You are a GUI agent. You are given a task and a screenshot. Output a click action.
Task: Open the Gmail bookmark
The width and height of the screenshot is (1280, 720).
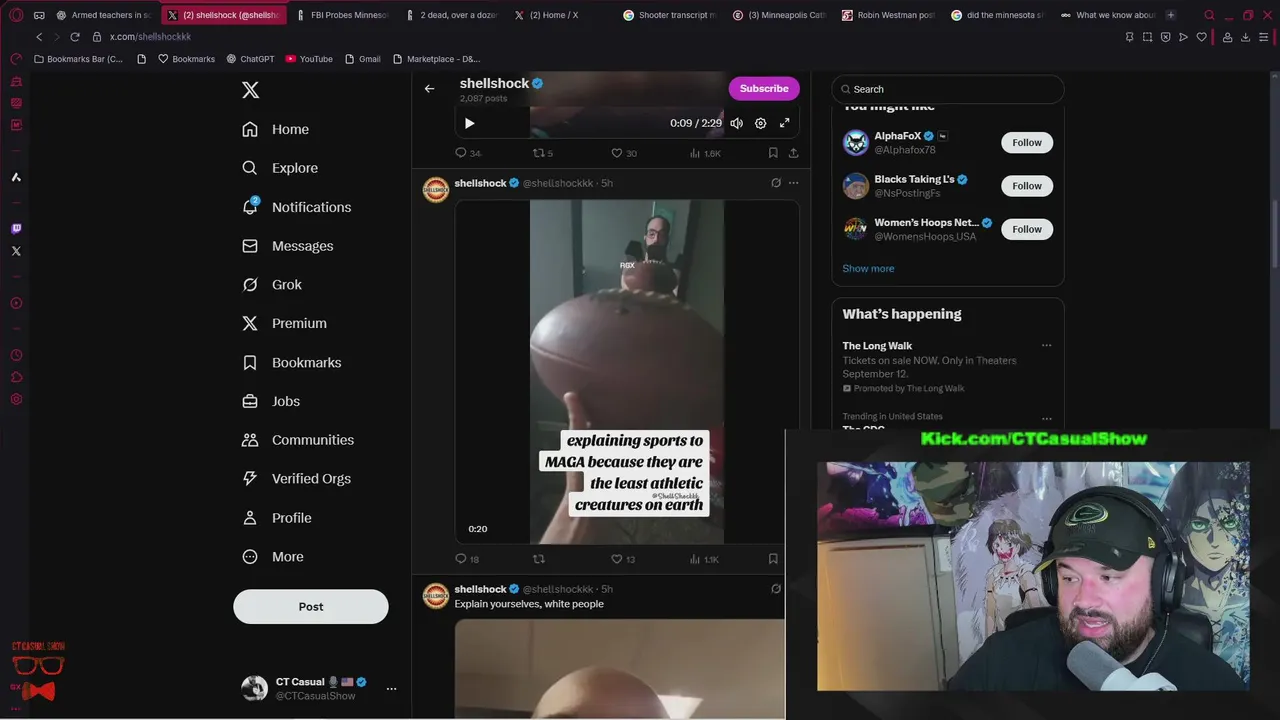coord(362,59)
